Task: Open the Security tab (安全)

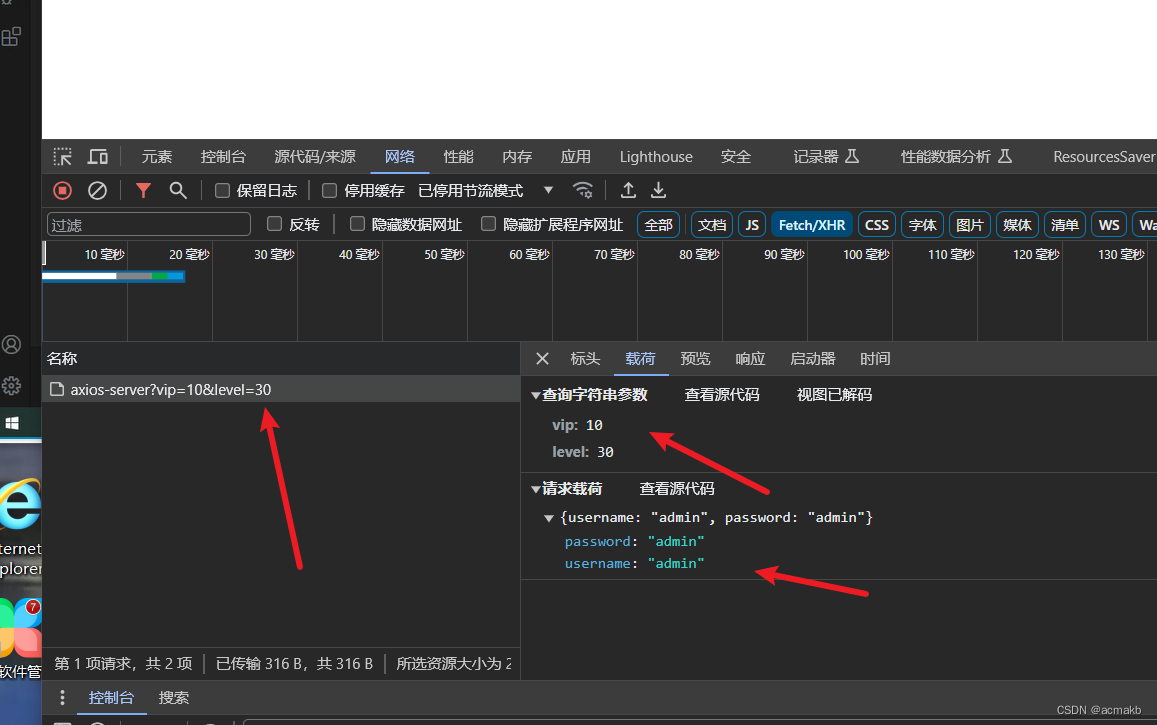Action: [736, 156]
